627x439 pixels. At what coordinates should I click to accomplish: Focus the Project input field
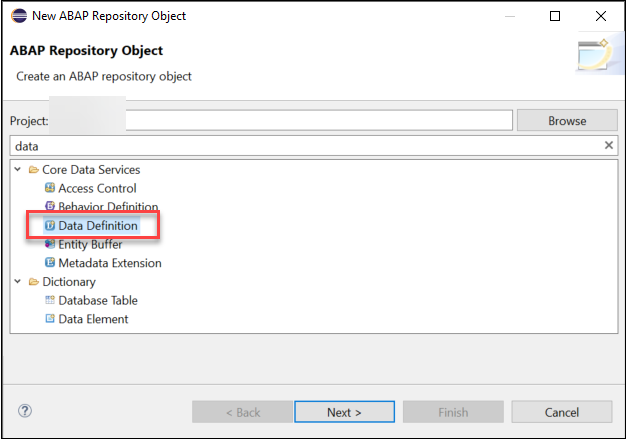(319, 120)
